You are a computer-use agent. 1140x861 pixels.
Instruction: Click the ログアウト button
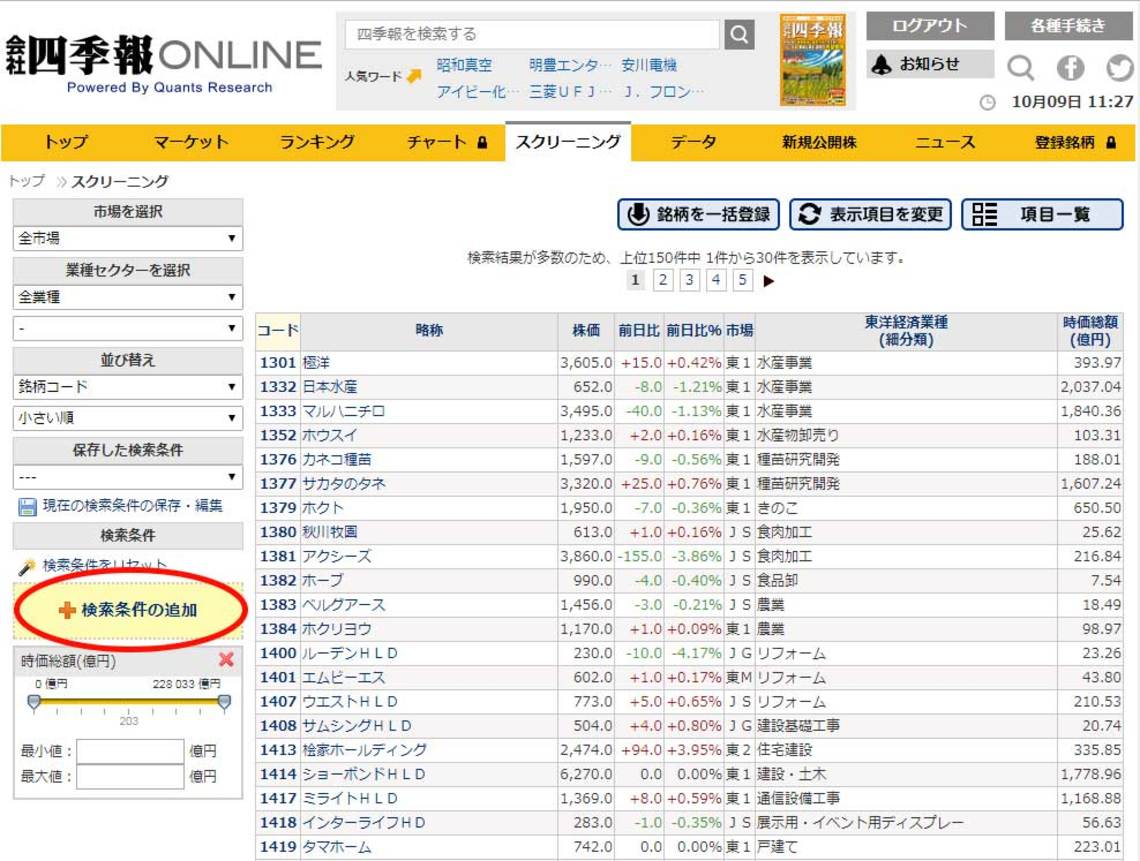pyautogui.click(x=930, y=26)
